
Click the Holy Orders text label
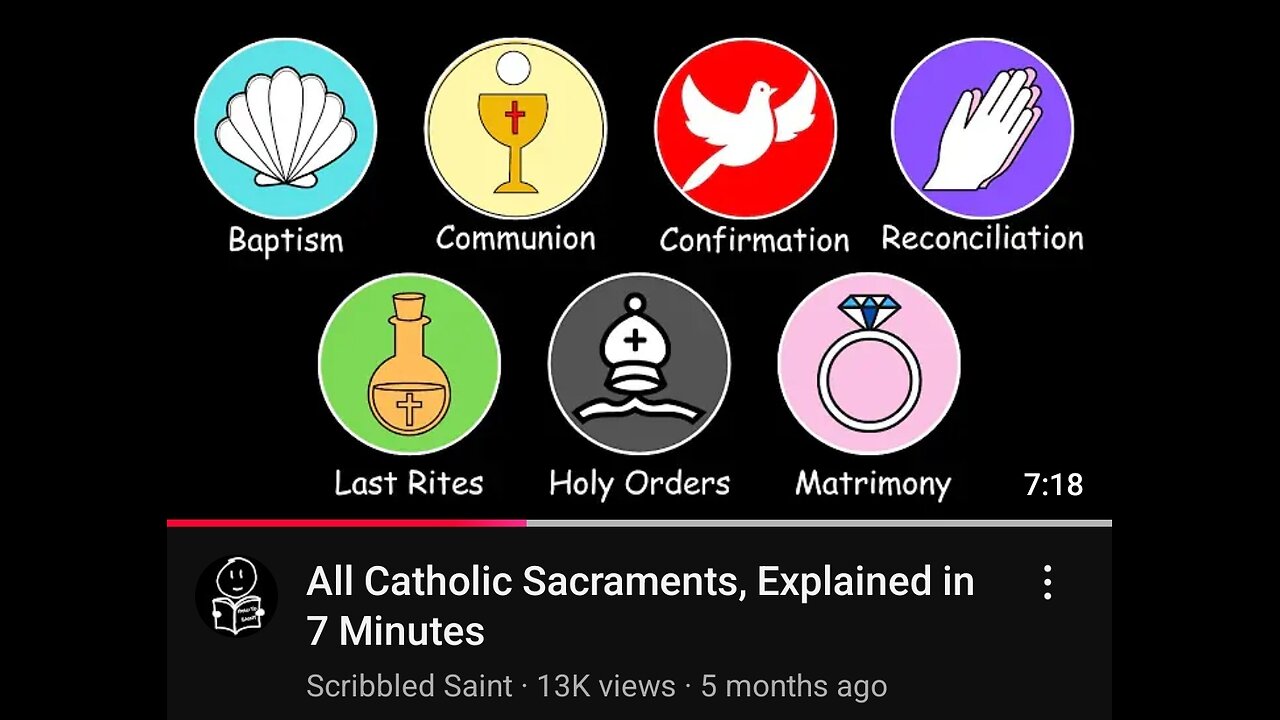click(639, 484)
